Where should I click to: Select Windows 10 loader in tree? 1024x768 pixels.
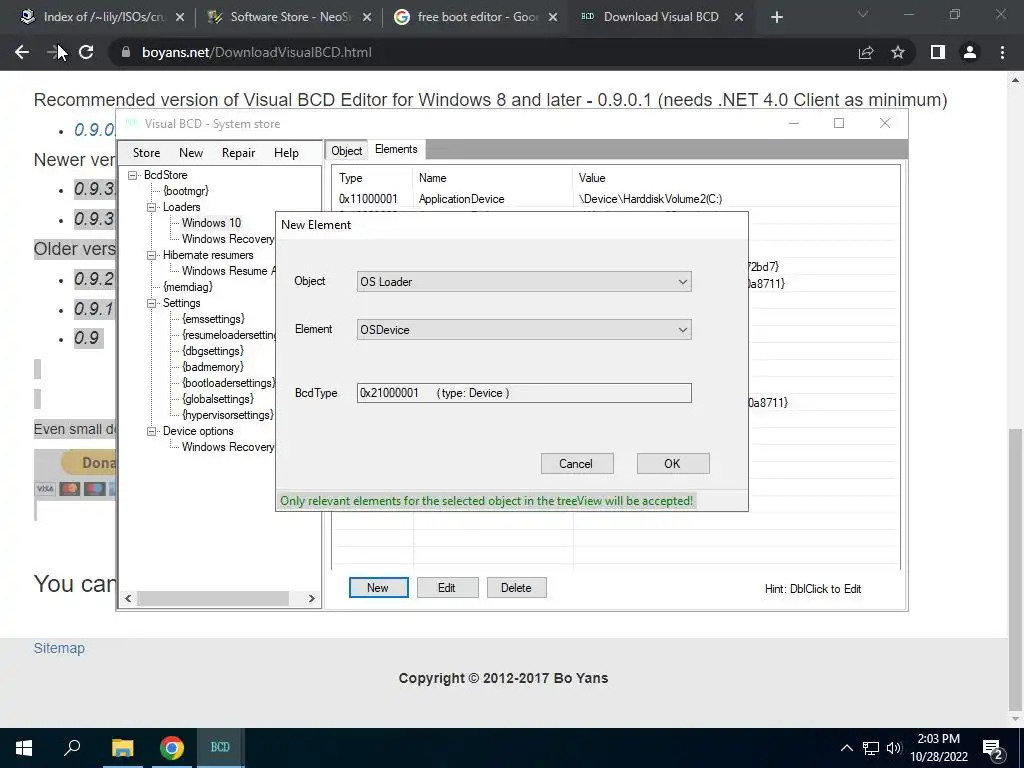click(211, 223)
